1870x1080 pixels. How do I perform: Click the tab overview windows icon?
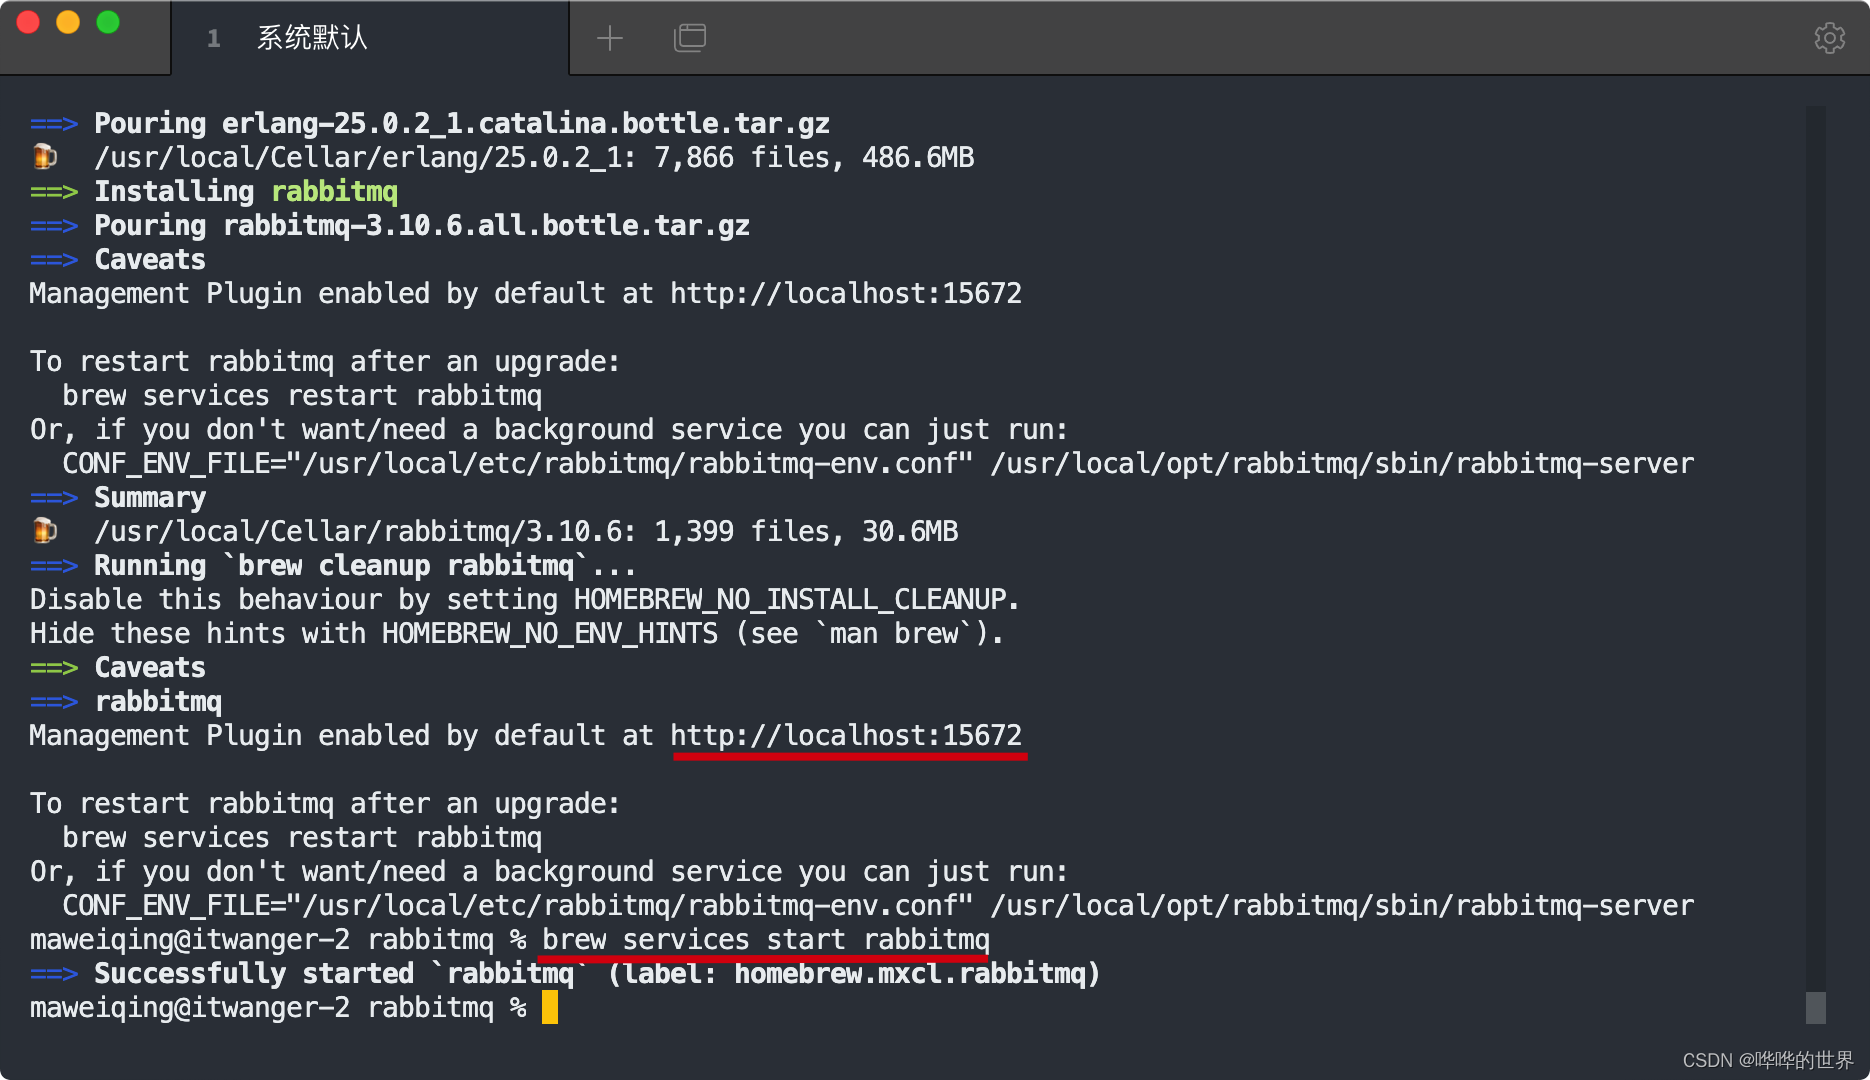[x=690, y=38]
